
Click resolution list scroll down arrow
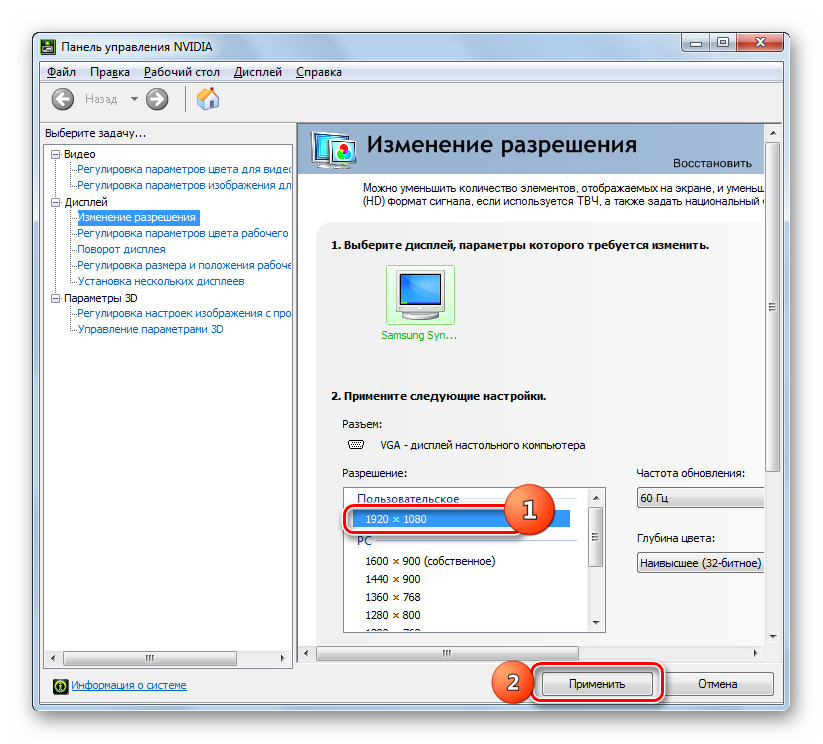point(596,623)
